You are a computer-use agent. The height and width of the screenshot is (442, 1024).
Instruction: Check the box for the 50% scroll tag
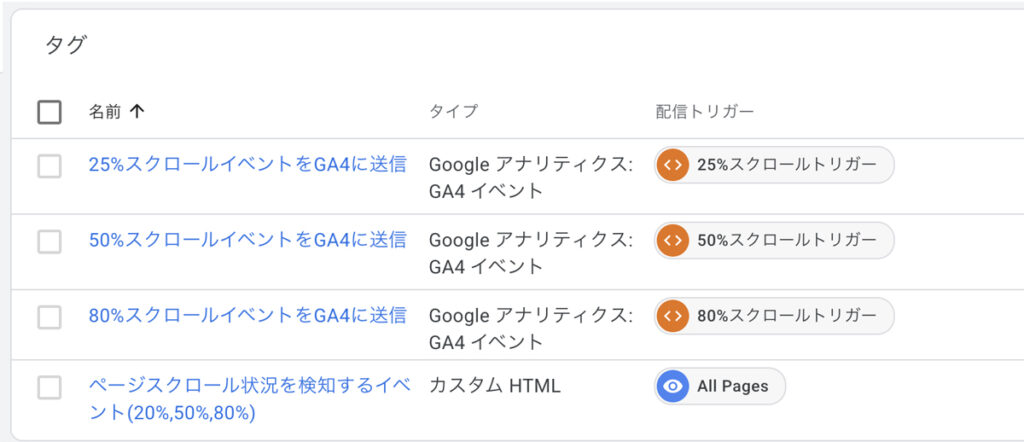click(x=50, y=242)
